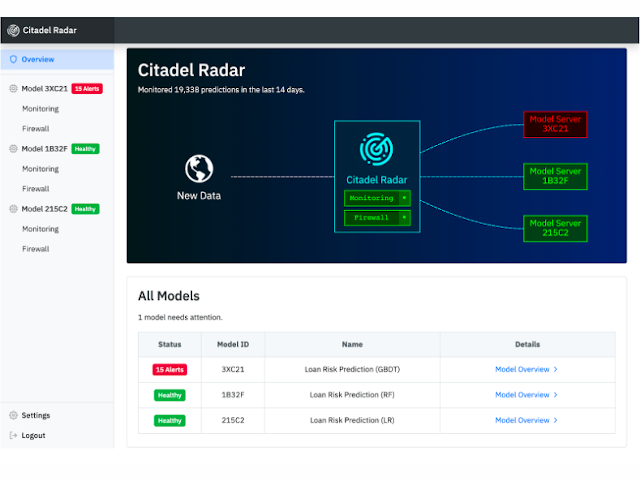640x480 pixels.
Task: Click the All Models heading
Action: pos(169,296)
